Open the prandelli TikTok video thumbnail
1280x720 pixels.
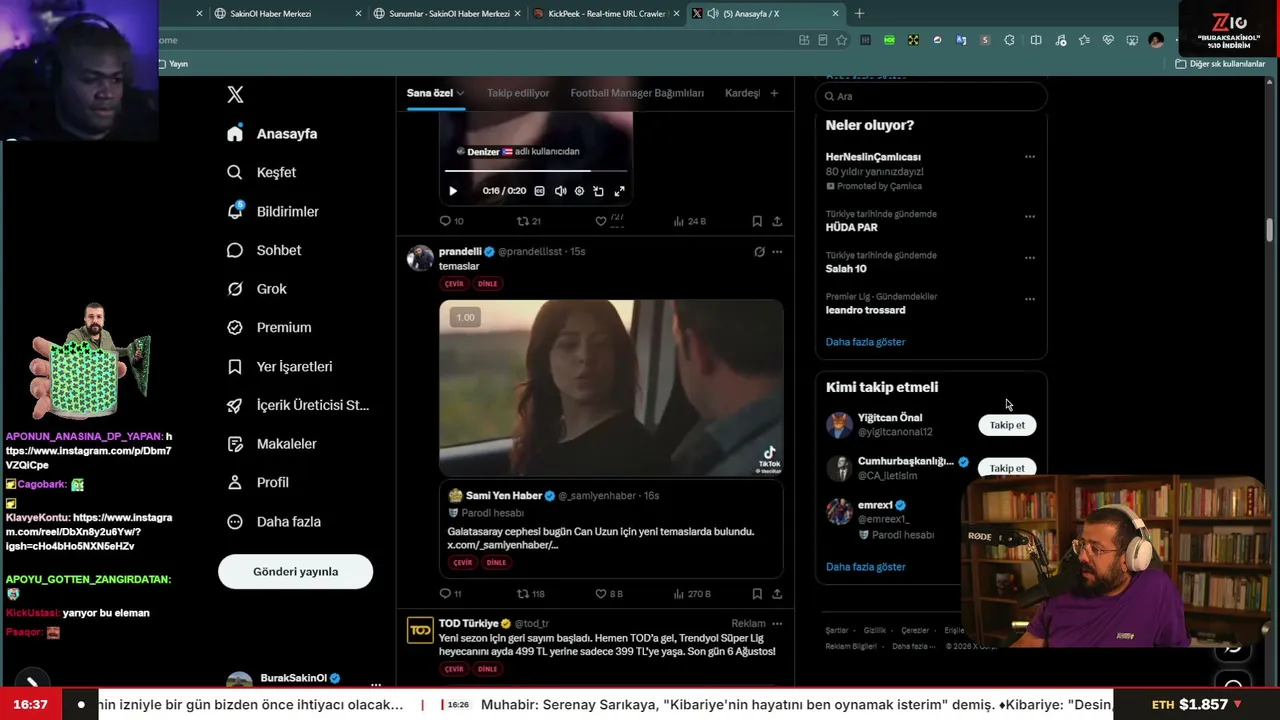click(611, 388)
